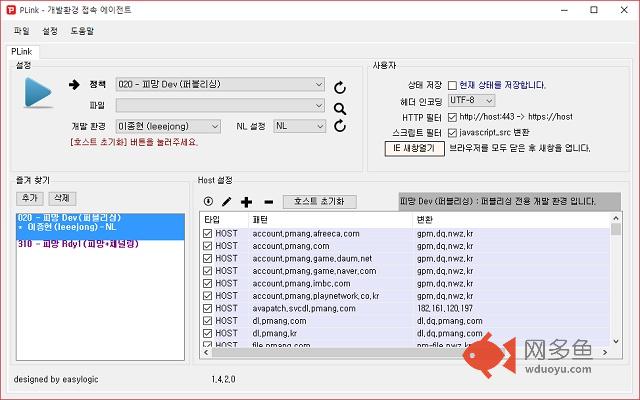Screen dimensions: 640x400
Task: Click conversion value dl.dq.pmang.com for dl.pmang.com
Action: click(x=450, y=321)
